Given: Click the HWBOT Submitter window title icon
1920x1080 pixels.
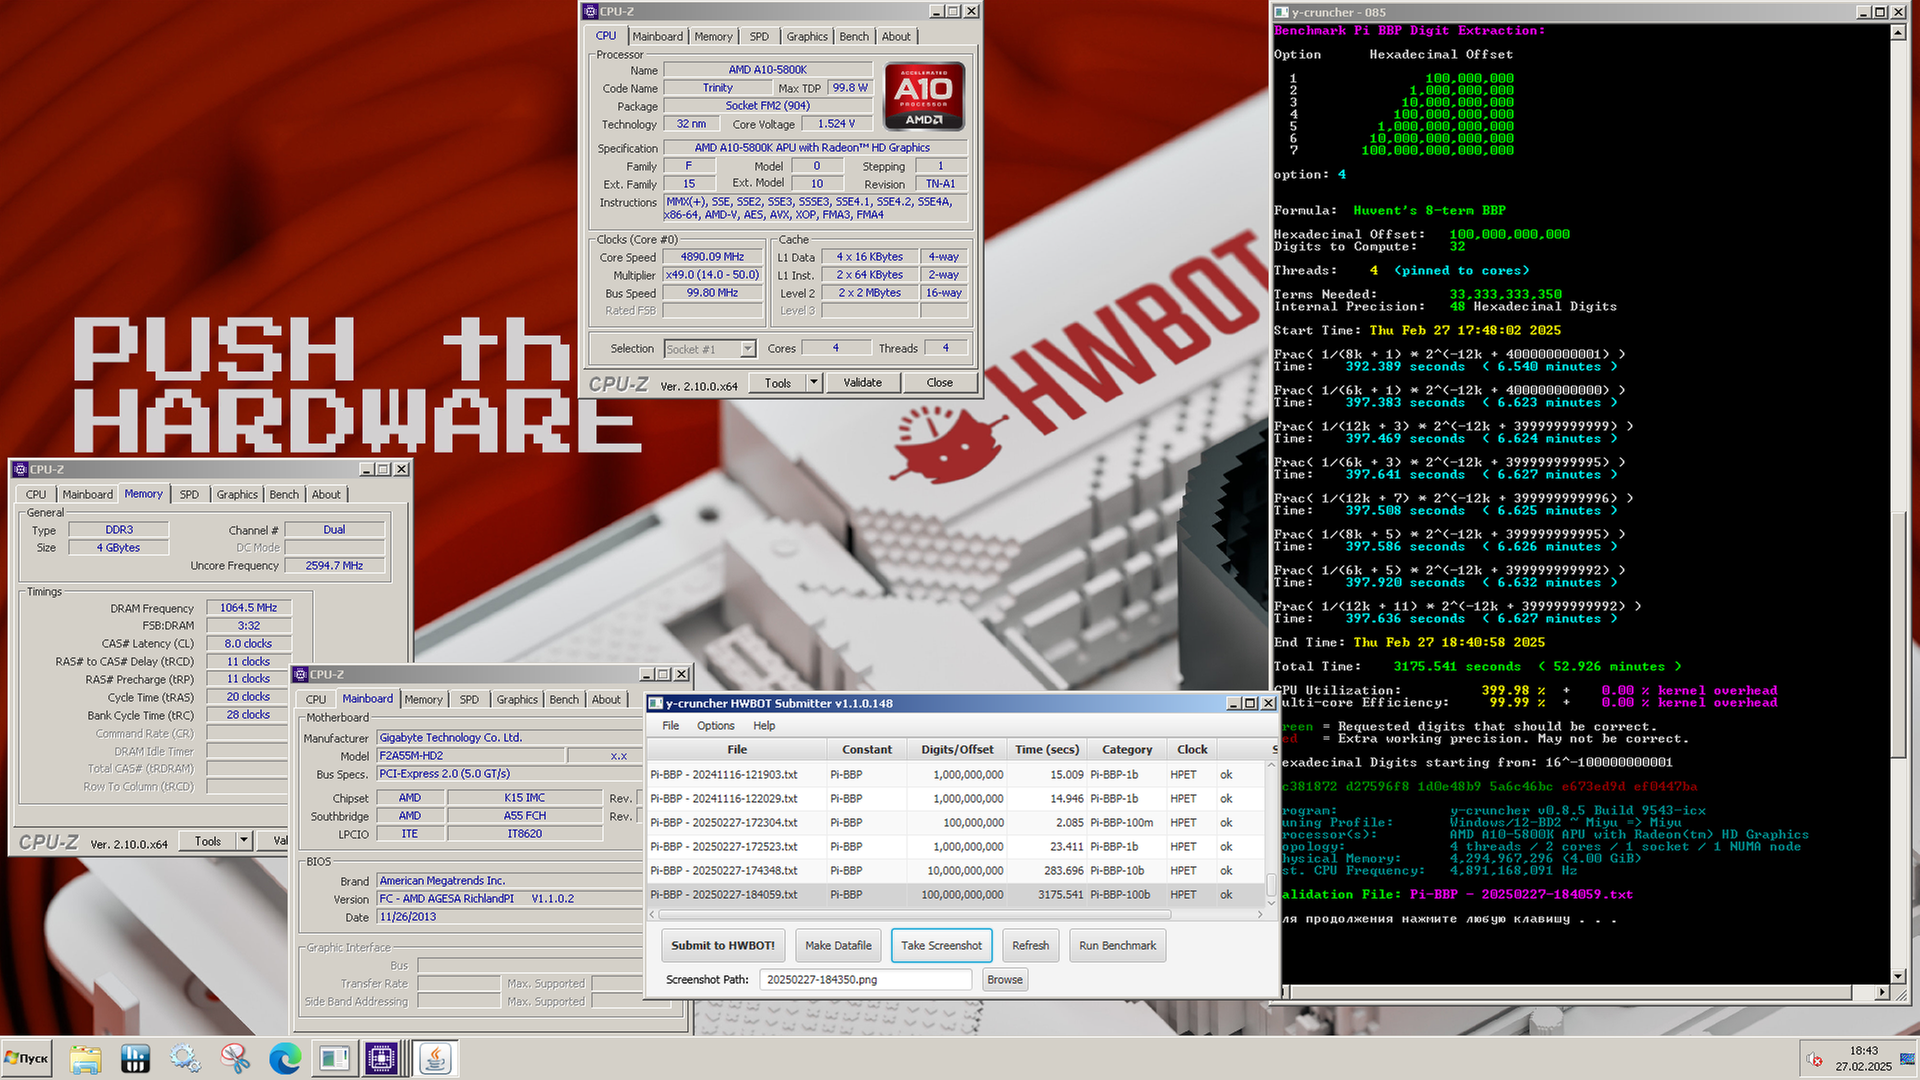Looking at the screenshot, I should click(x=656, y=703).
